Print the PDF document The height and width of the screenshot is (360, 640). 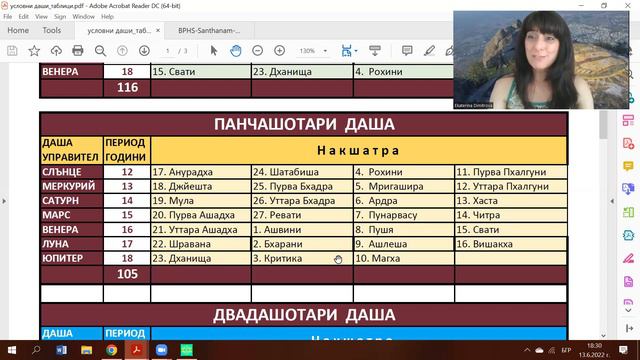(x=78, y=51)
